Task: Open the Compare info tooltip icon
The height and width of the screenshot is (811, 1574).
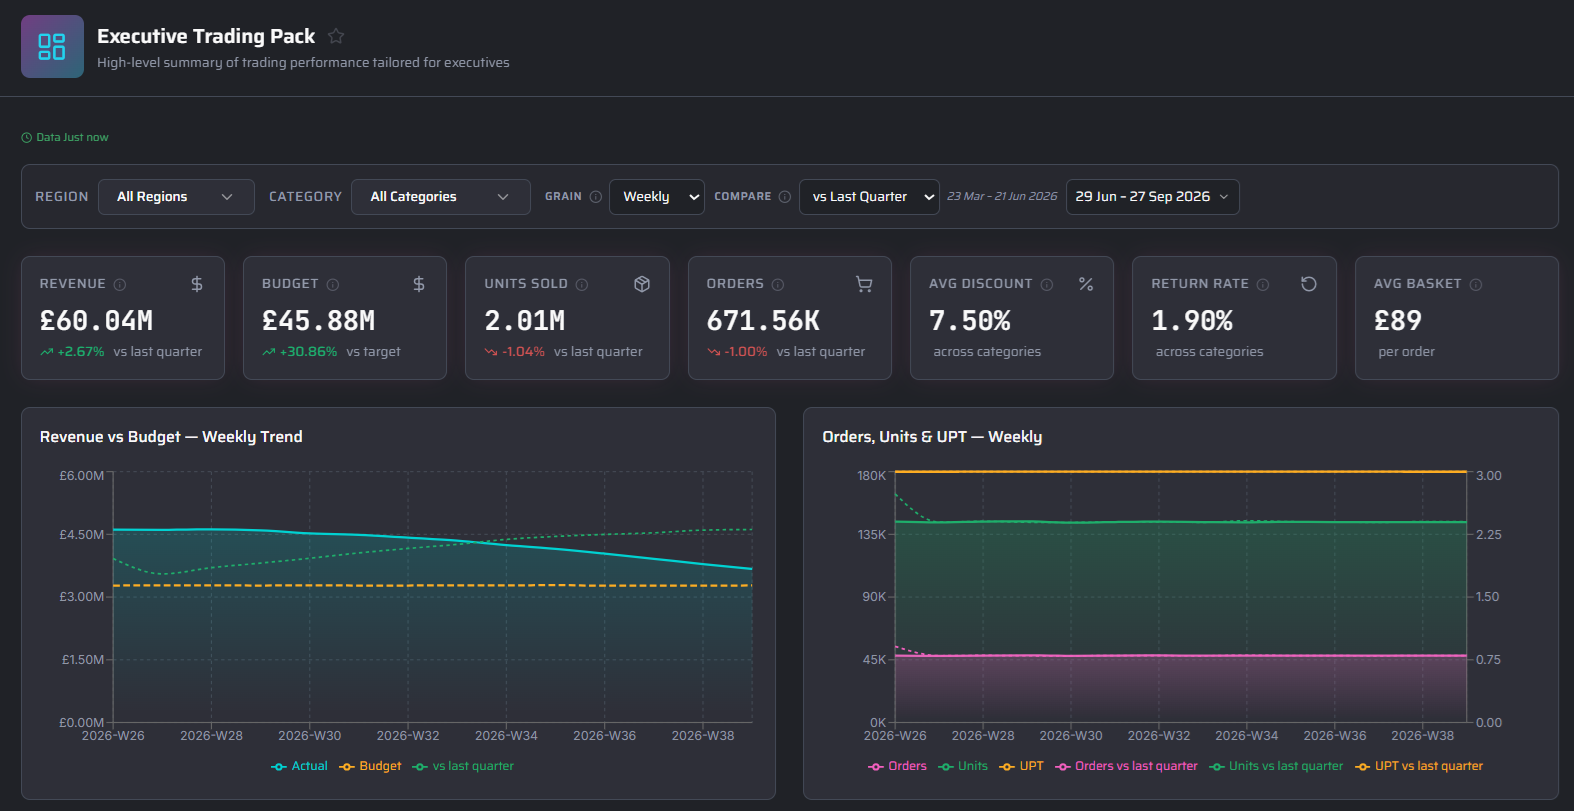Action: 785,197
